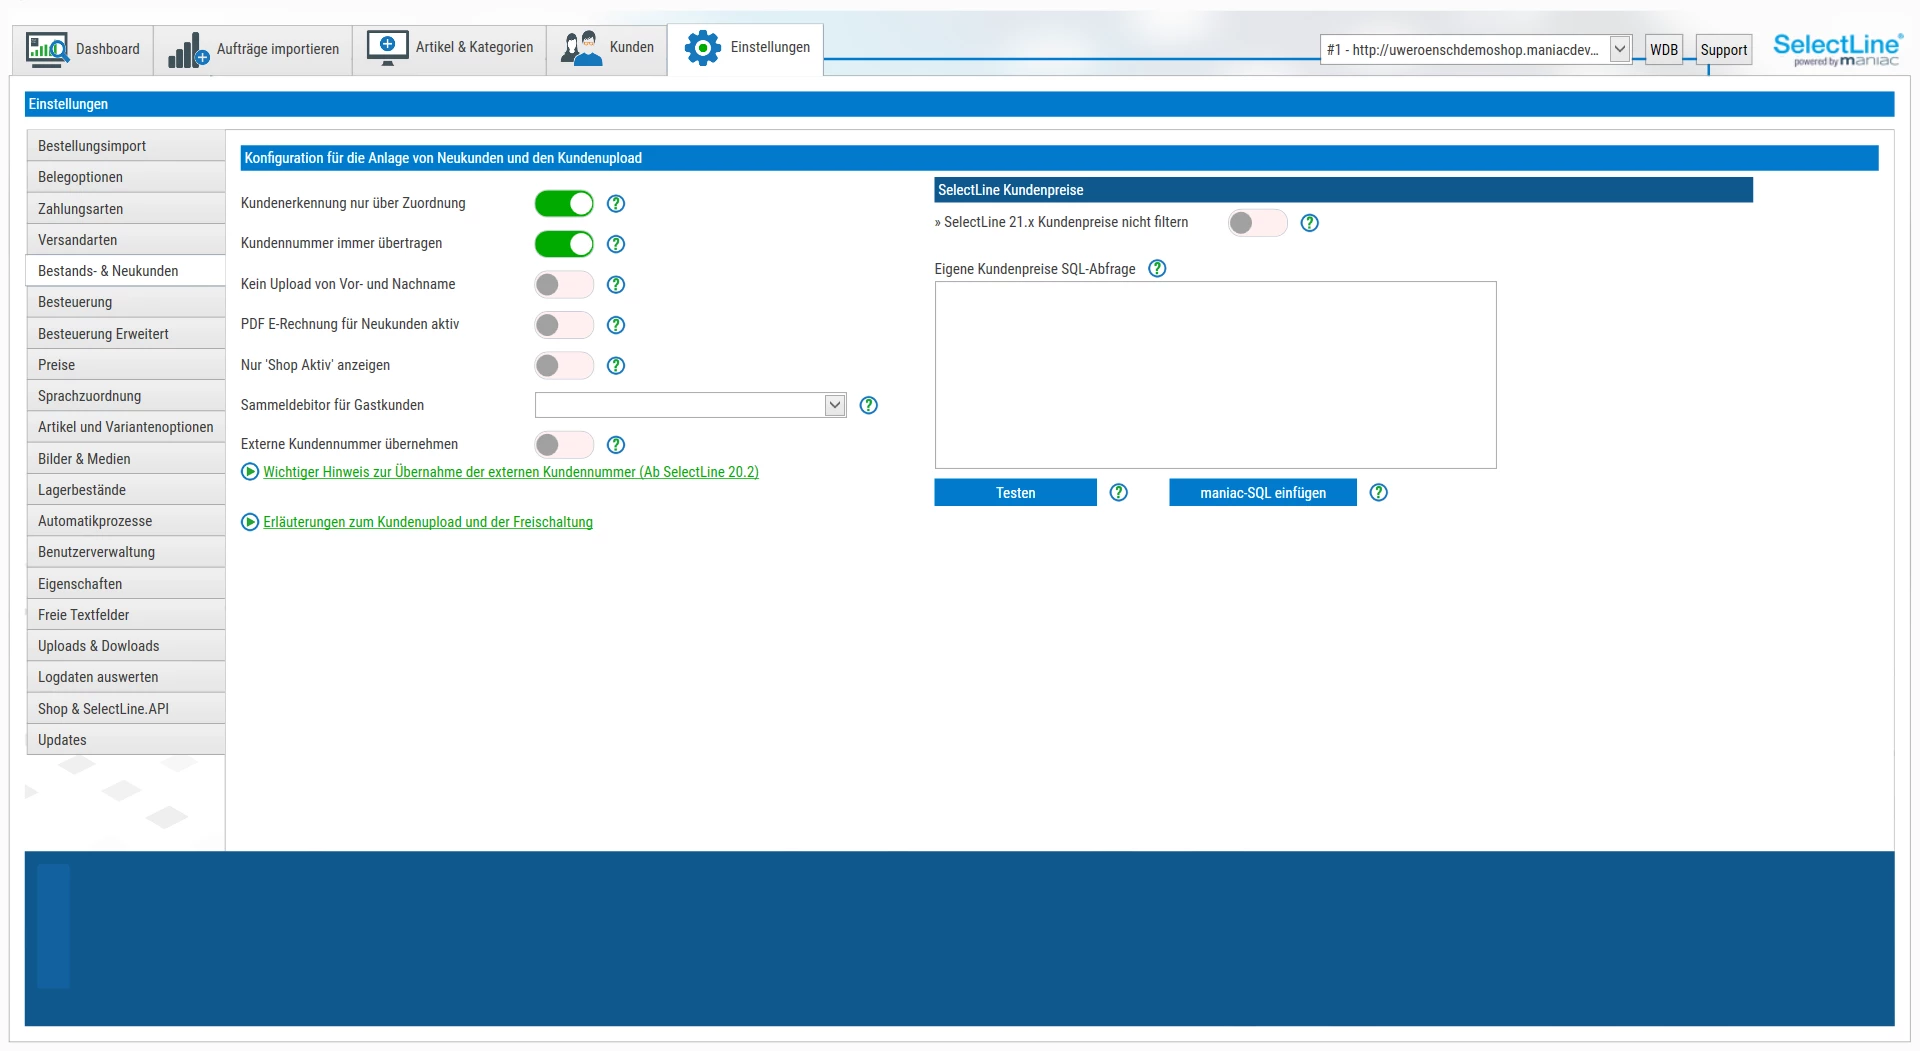
Task: Select Besteuerung Erweitert sidebar item
Action: pos(126,334)
